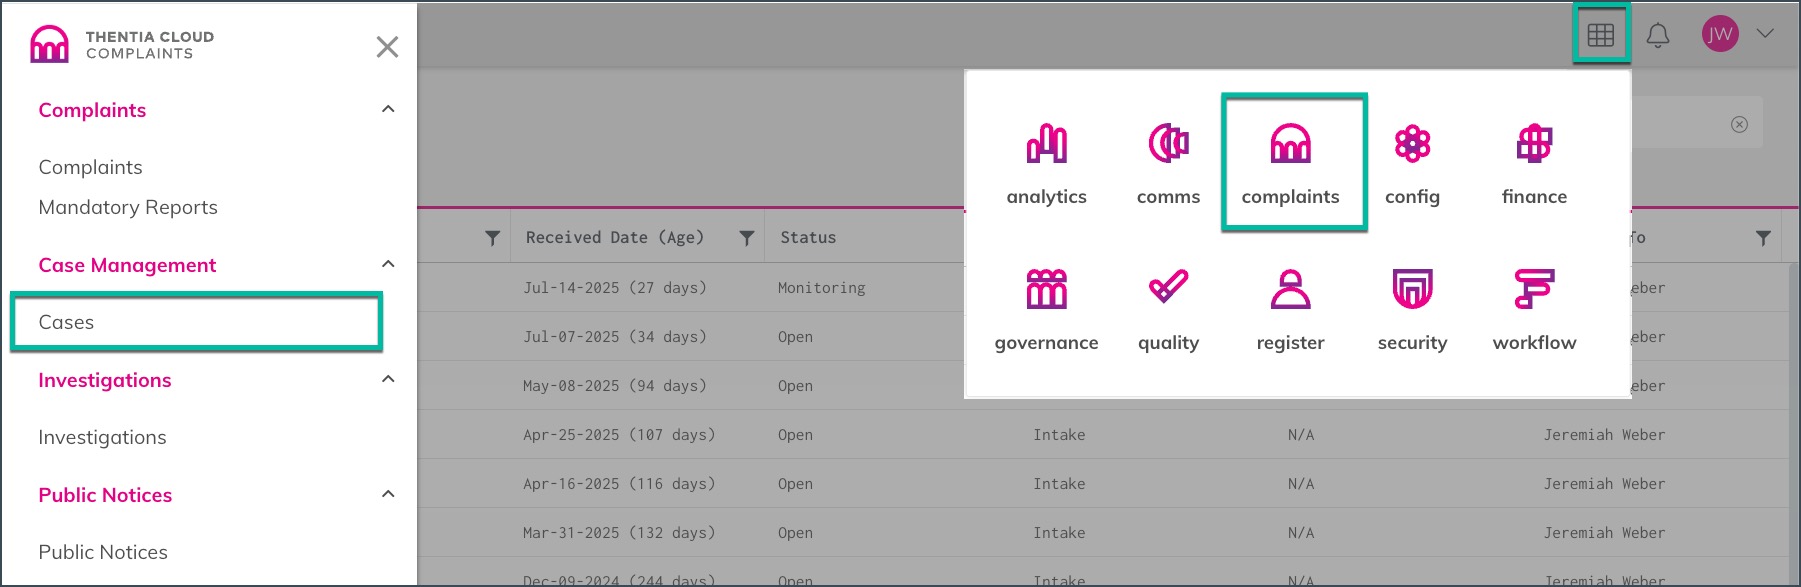Click the Thentia Cloud Complaints logo
This screenshot has height=587, width=1801.
(122, 44)
